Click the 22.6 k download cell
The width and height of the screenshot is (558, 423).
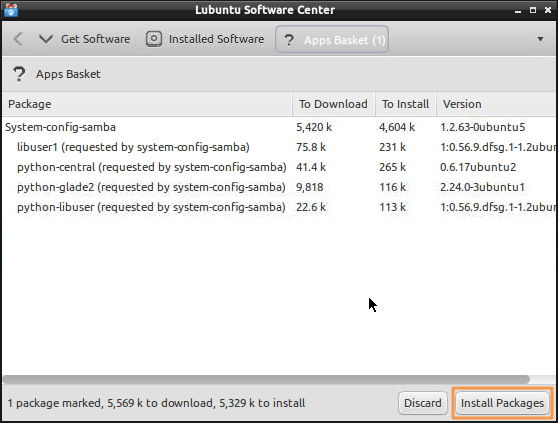pos(311,207)
